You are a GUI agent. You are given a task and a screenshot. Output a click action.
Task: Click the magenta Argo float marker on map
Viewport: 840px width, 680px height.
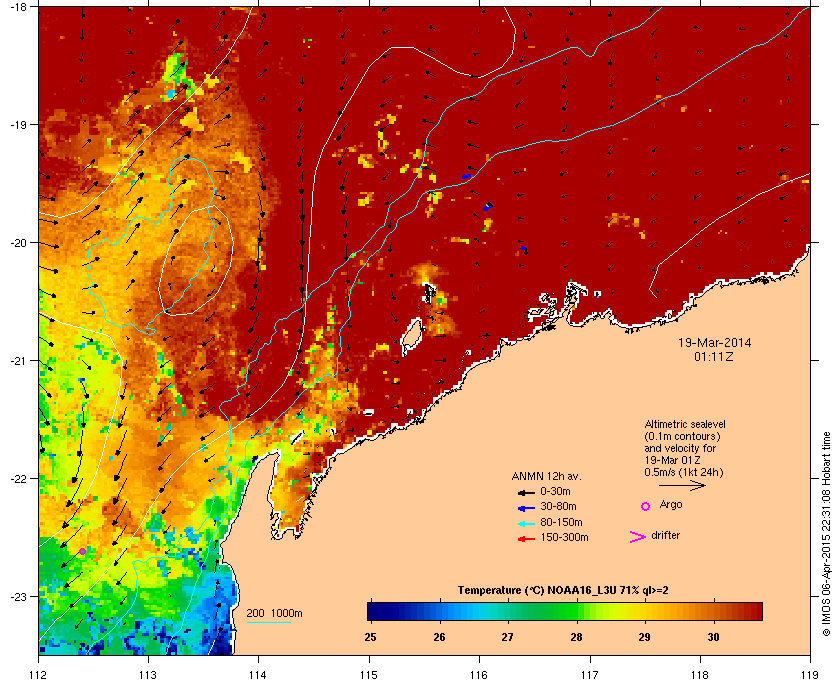(x=82, y=551)
